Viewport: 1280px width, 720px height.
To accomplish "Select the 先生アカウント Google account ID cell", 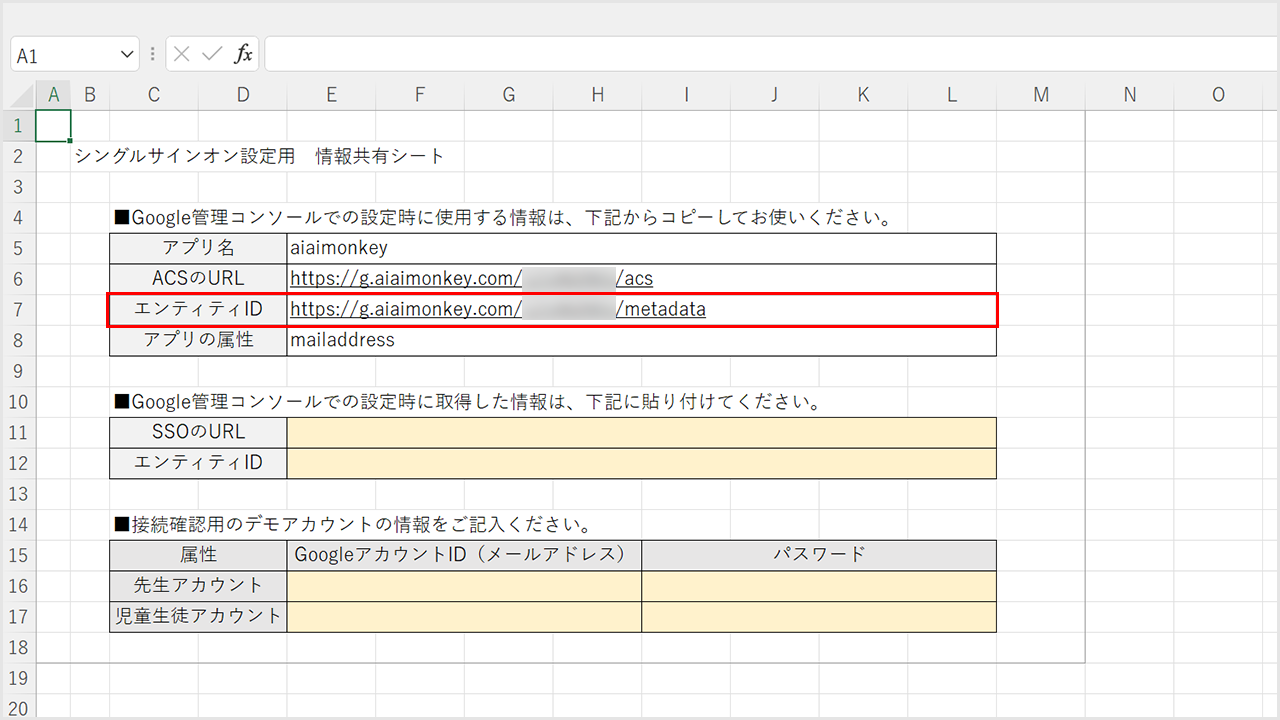I will click(x=464, y=586).
